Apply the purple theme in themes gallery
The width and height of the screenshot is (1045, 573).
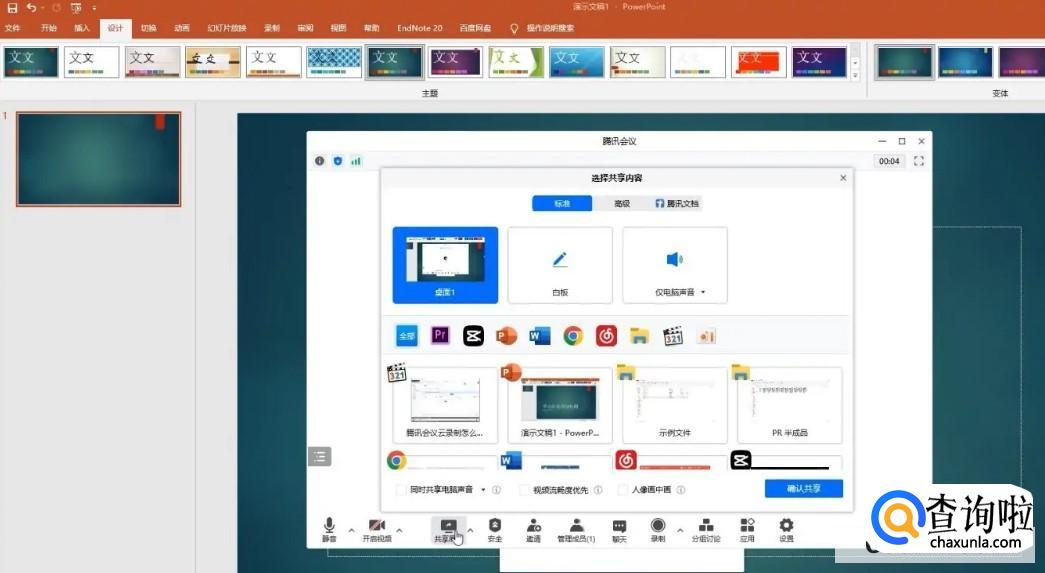pos(455,62)
